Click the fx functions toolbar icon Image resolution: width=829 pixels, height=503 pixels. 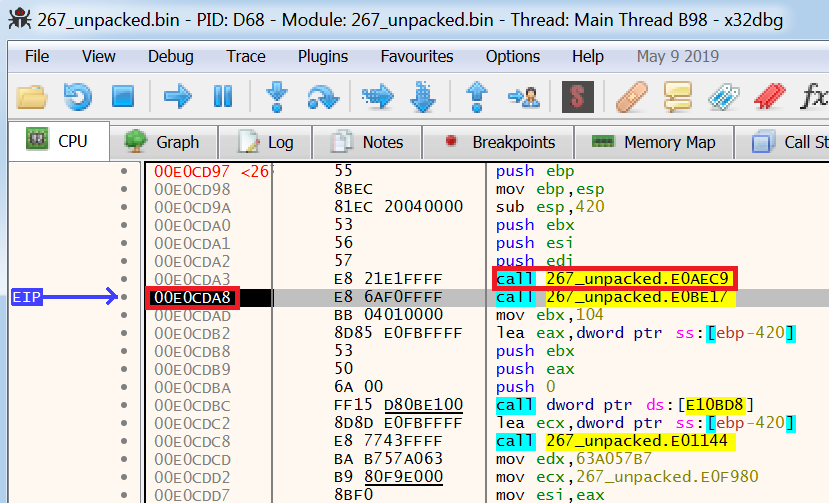[x=814, y=97]
